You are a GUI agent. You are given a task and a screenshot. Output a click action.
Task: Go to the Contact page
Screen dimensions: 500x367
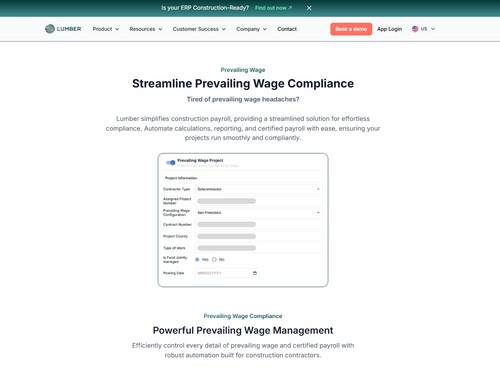[287, 29]
